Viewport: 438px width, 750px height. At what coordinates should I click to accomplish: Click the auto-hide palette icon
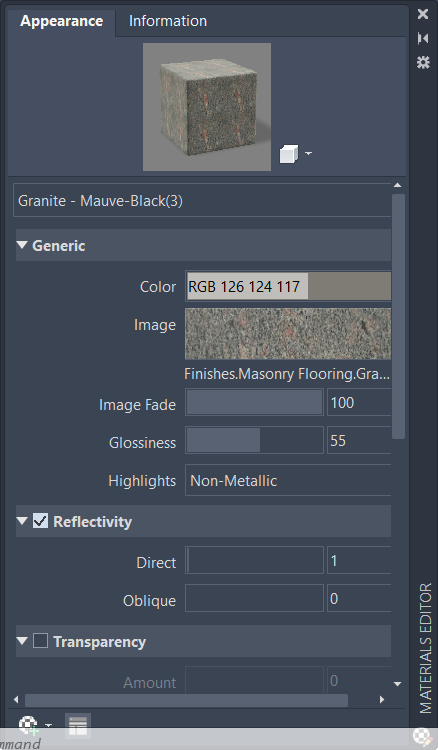[x=423, y=38]
